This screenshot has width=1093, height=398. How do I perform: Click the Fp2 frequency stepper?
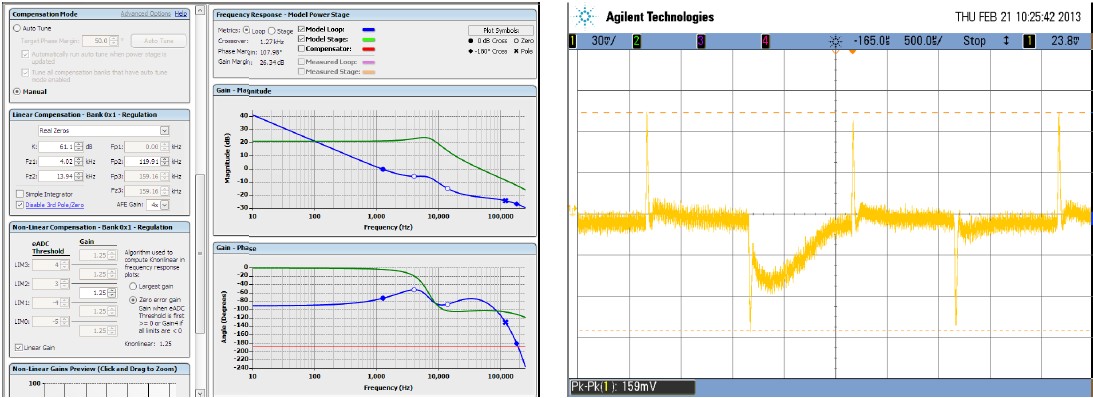click(165, 161)
